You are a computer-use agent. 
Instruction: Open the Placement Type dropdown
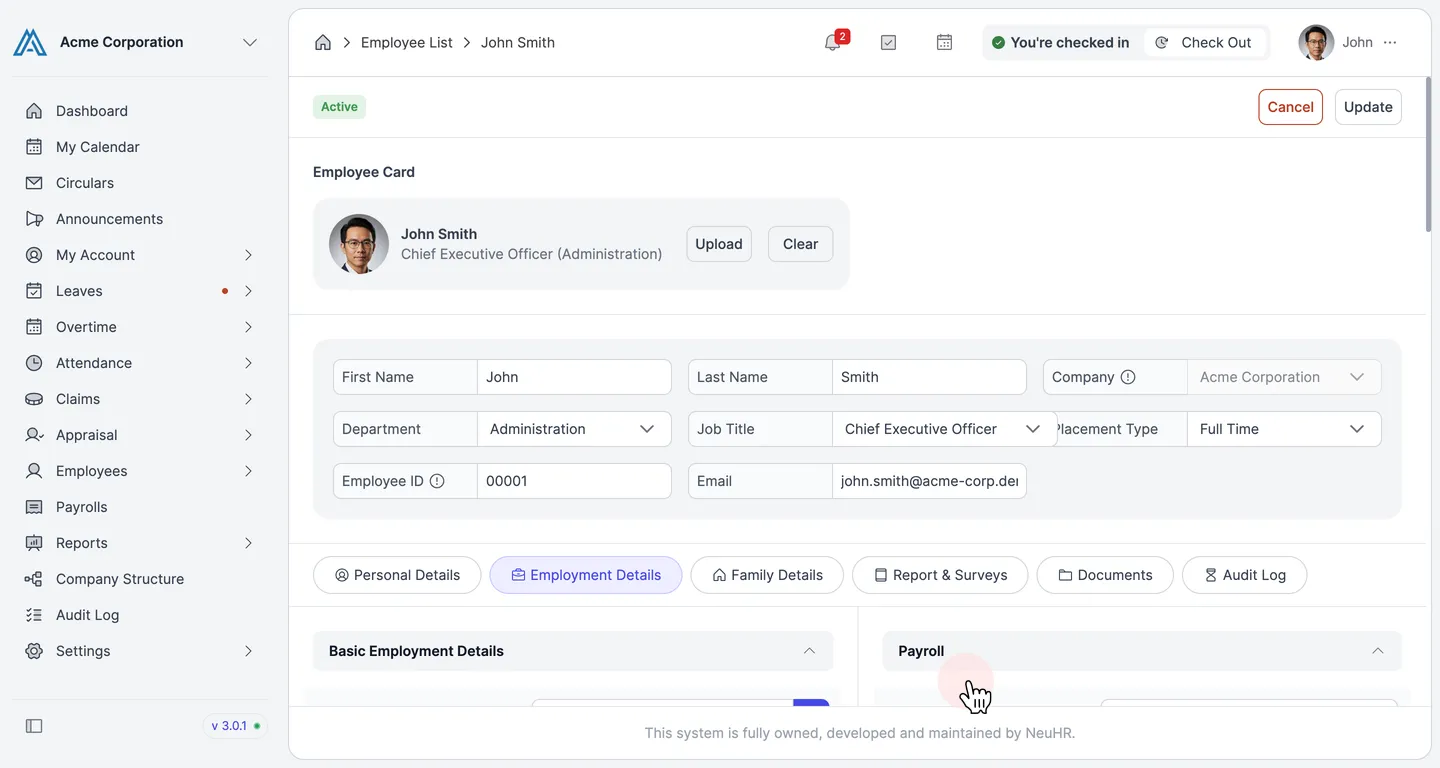(x=1284, y=429)
